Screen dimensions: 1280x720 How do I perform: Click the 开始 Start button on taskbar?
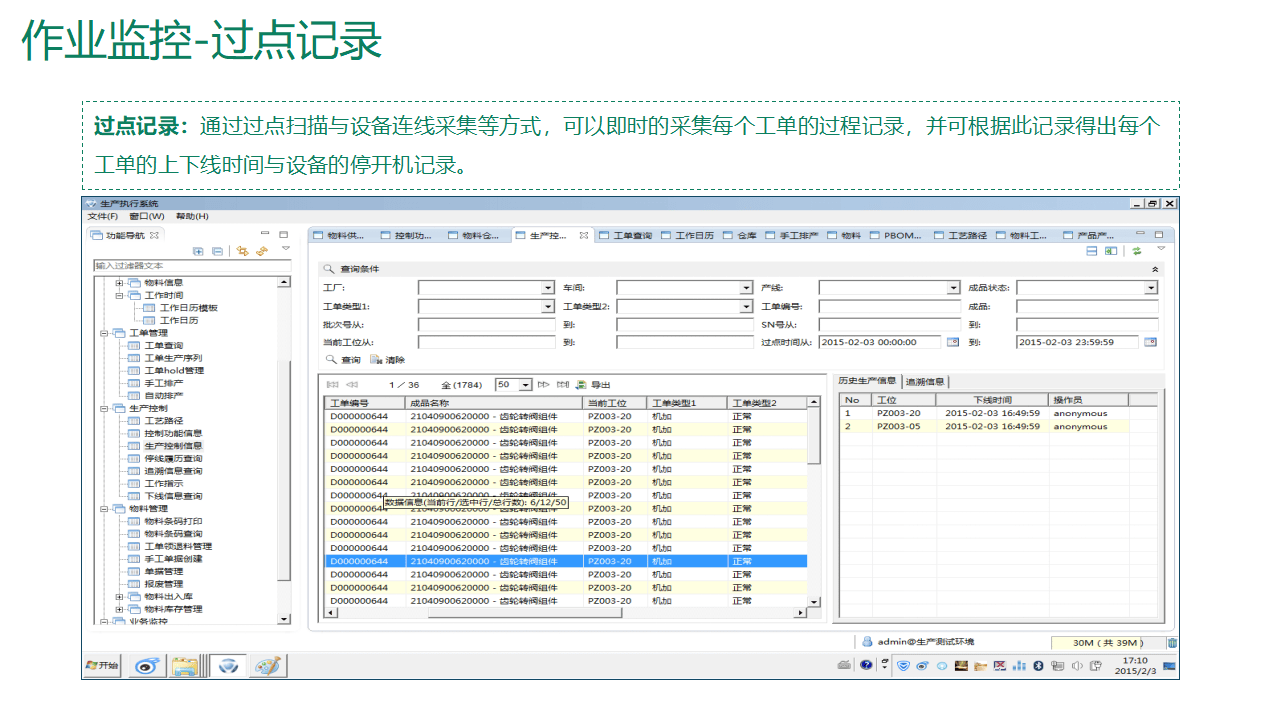102,665
